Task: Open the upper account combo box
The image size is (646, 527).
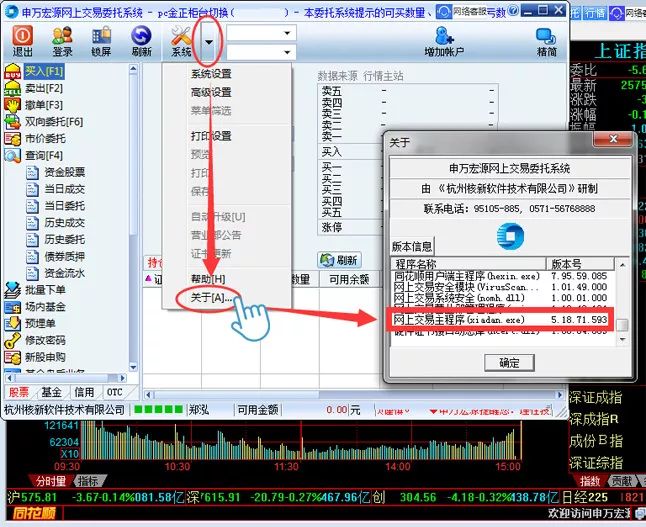Action: coord(261,33)
